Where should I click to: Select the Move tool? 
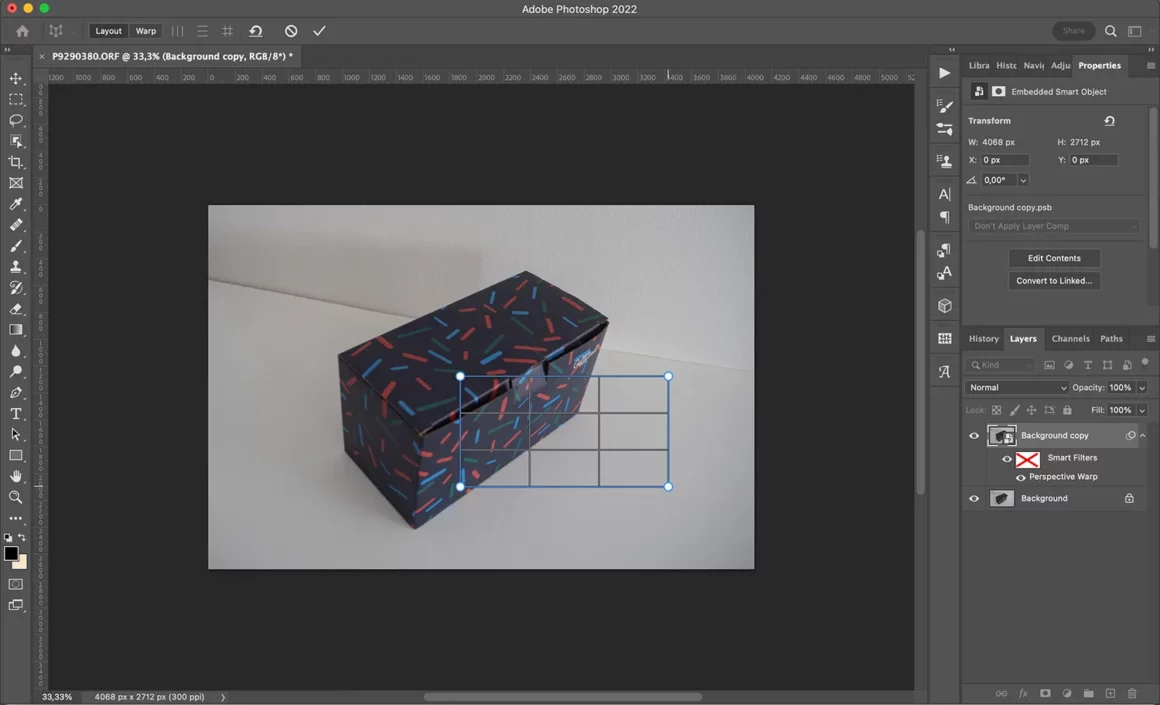(x=16, y=78)
